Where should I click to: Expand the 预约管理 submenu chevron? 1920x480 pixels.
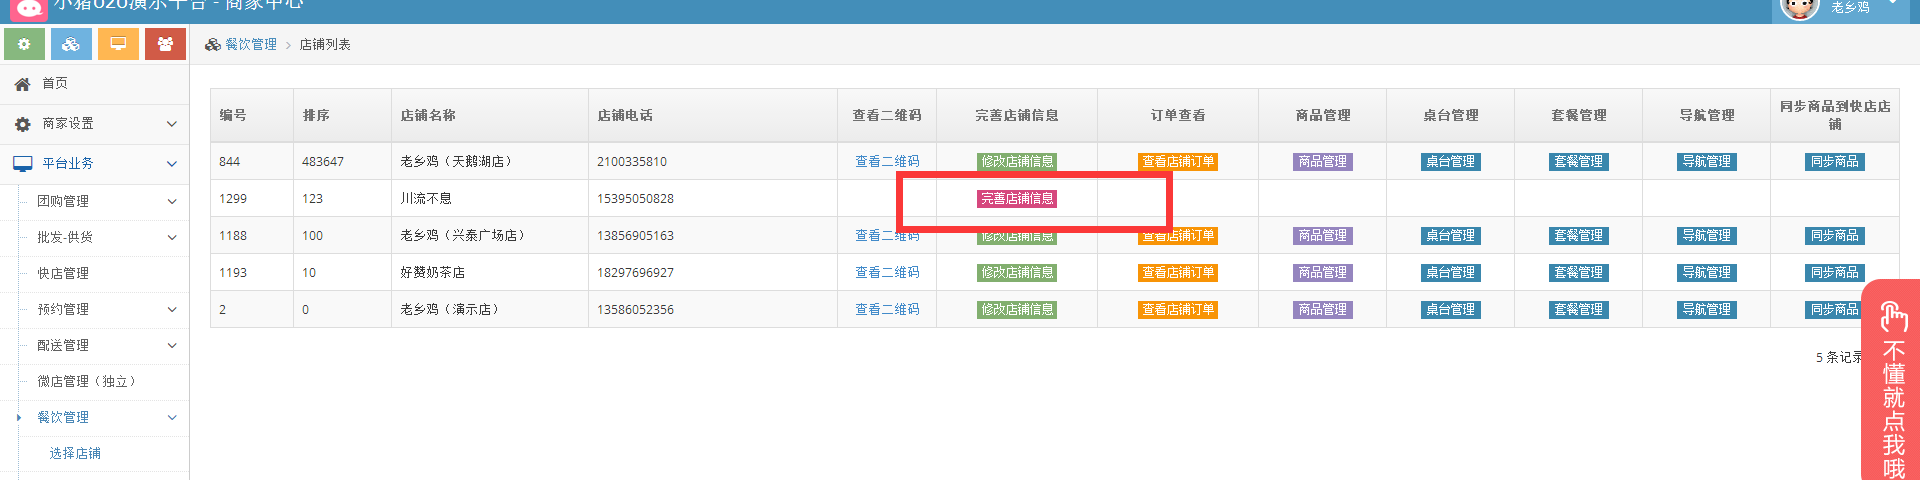[x=172, y=310]
